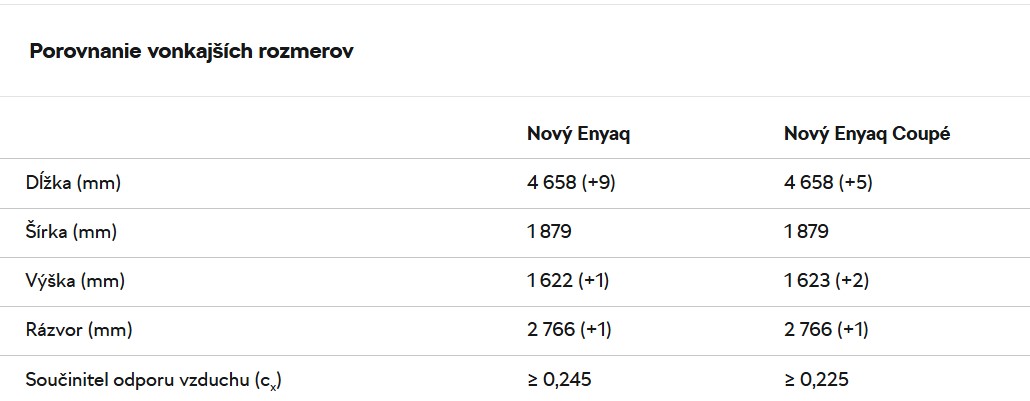Click the subscript 'x' in the 'cx' symbol
The height and width of the screenshot is (401, 1030).
(284, 384)
